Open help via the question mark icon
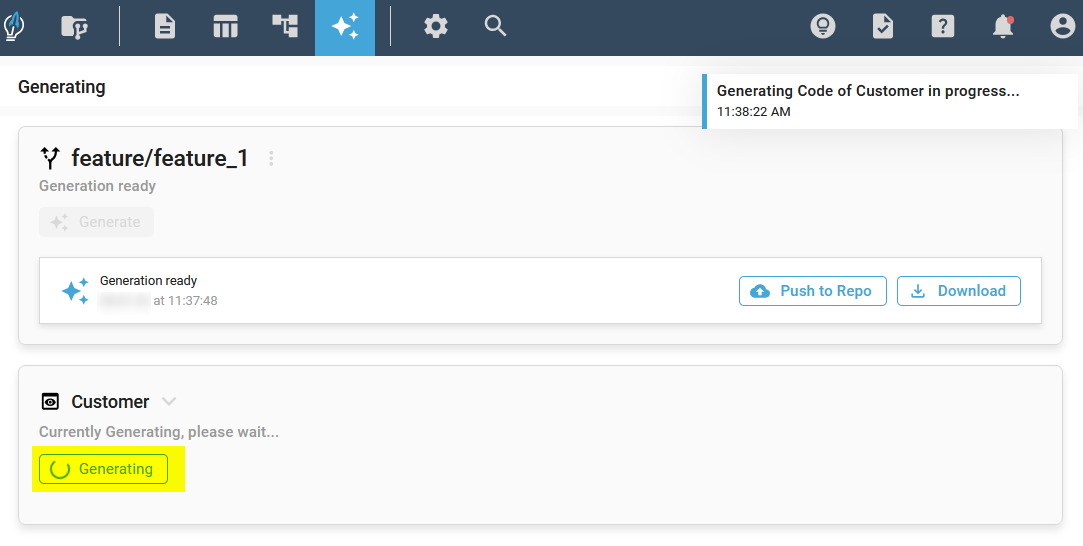Screen dimensions: 1083x546 pyautogui.click(x=943, y=27)
